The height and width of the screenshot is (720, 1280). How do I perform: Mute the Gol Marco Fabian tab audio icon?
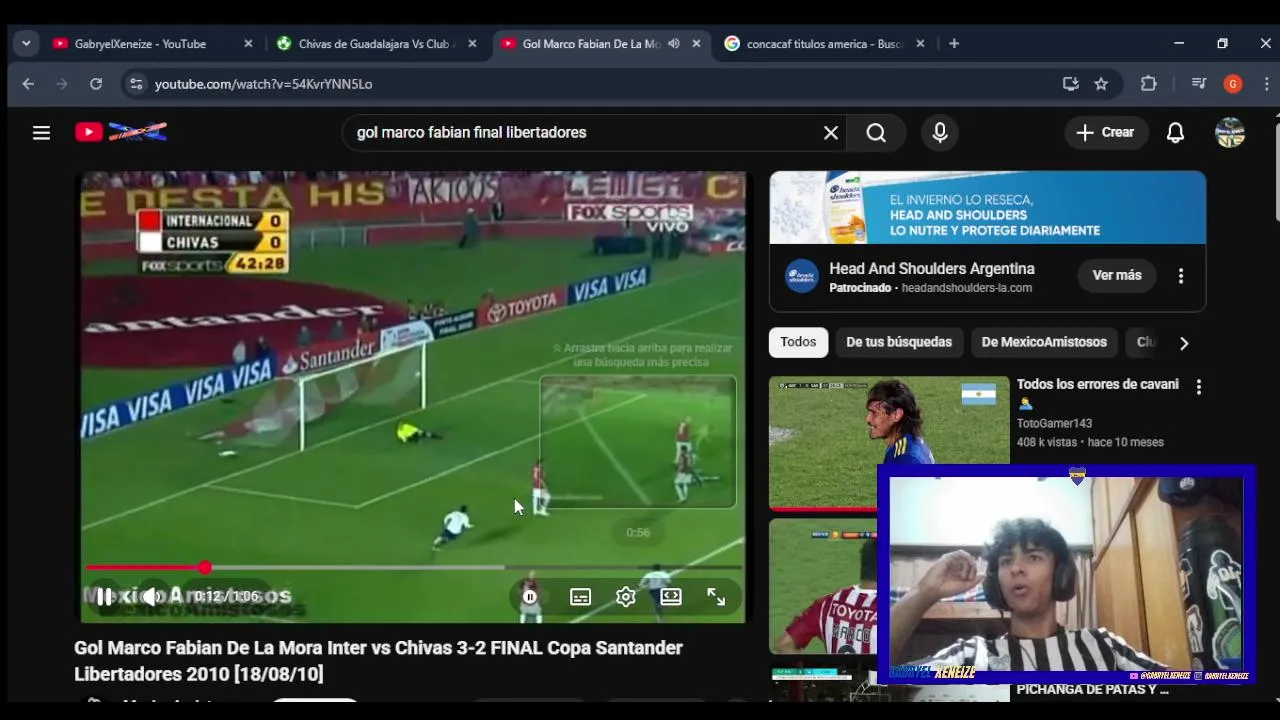(x=674, y=44)
